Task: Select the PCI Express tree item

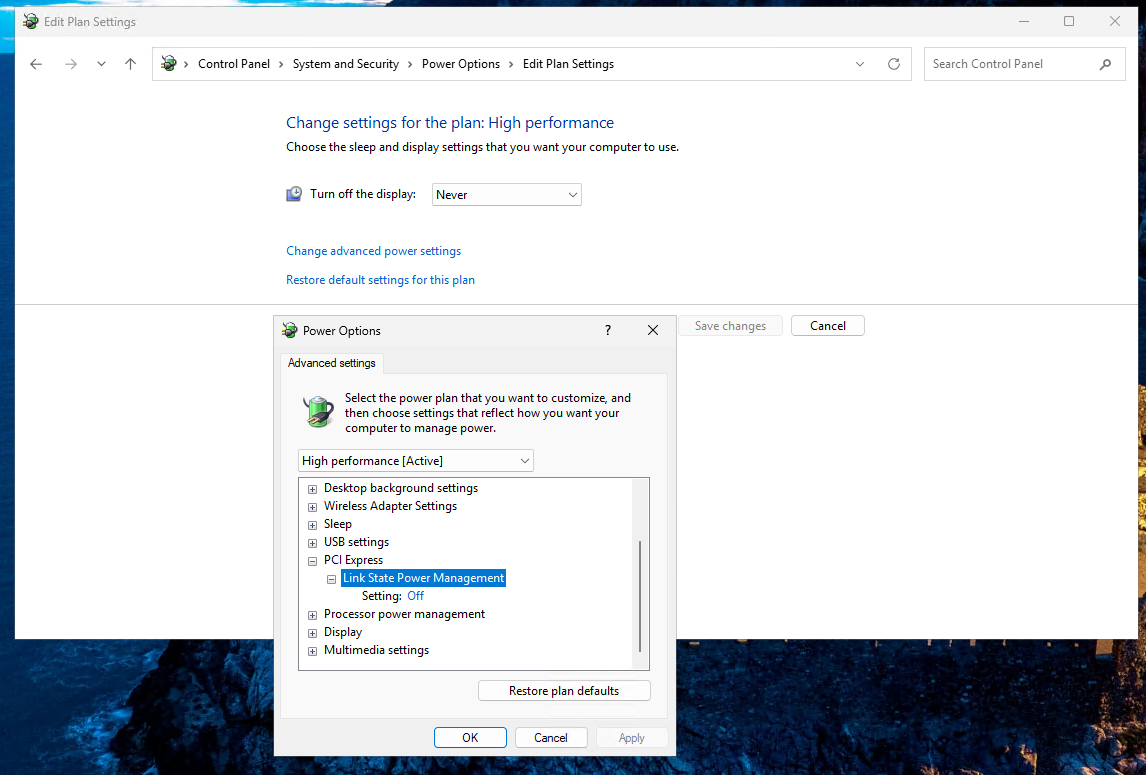Action: tap(353, 560)
